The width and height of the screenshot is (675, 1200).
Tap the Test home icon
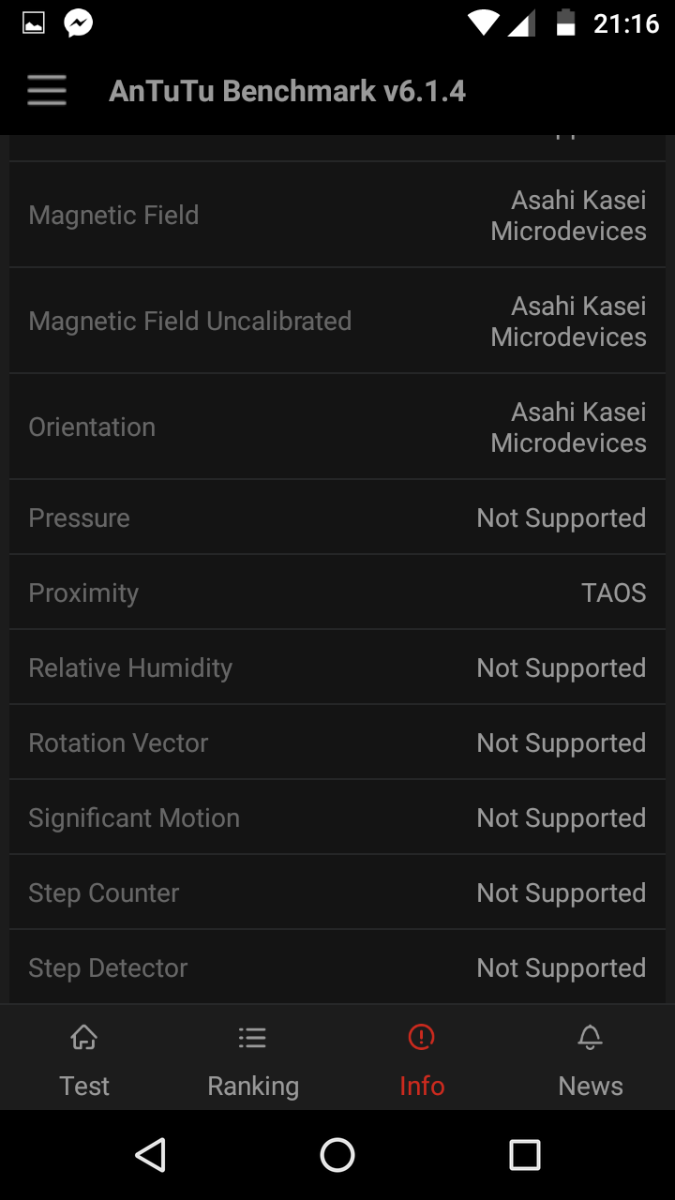pos(84,1038)
